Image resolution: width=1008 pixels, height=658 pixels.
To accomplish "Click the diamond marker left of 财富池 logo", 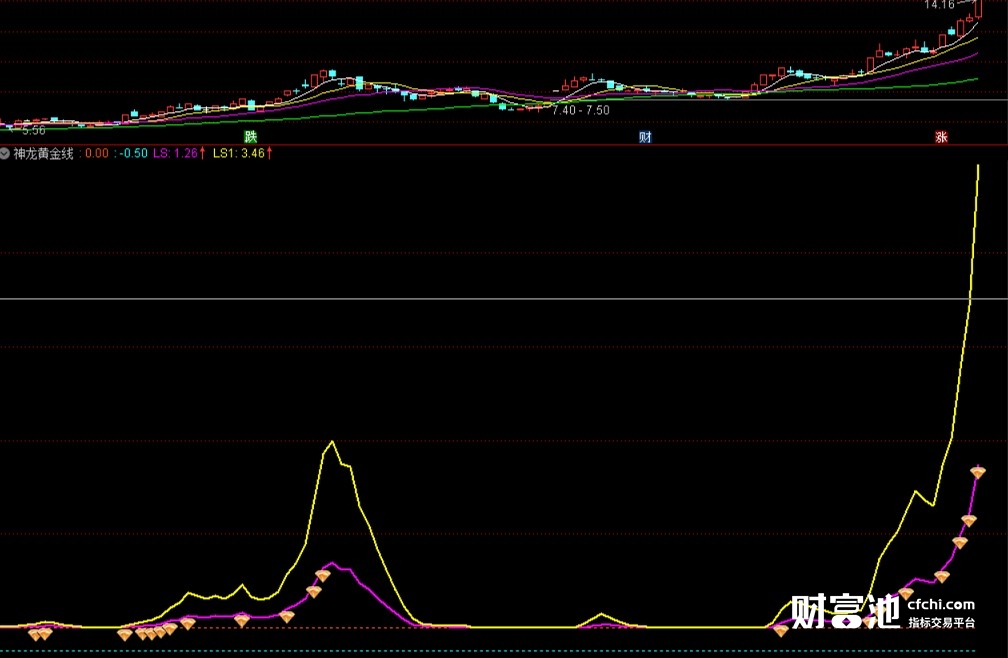I will (x=780, y=630).
